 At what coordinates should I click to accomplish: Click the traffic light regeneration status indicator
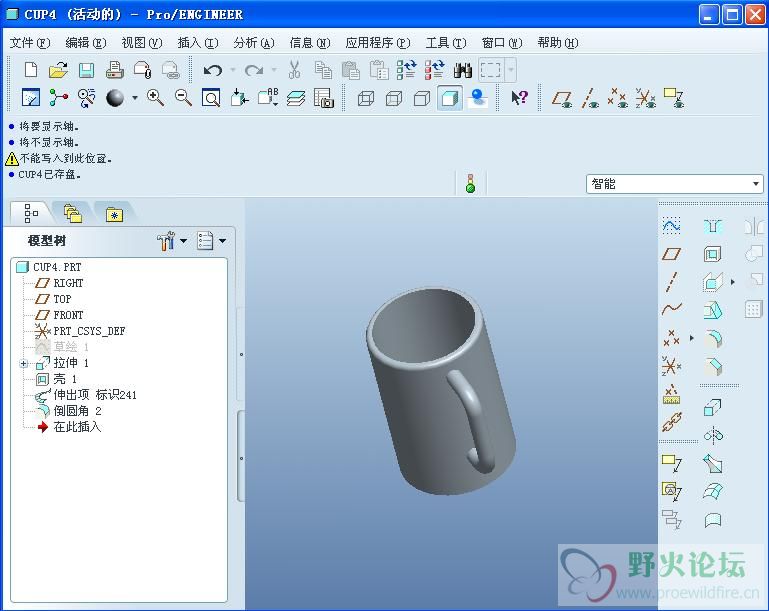(470, 183)
